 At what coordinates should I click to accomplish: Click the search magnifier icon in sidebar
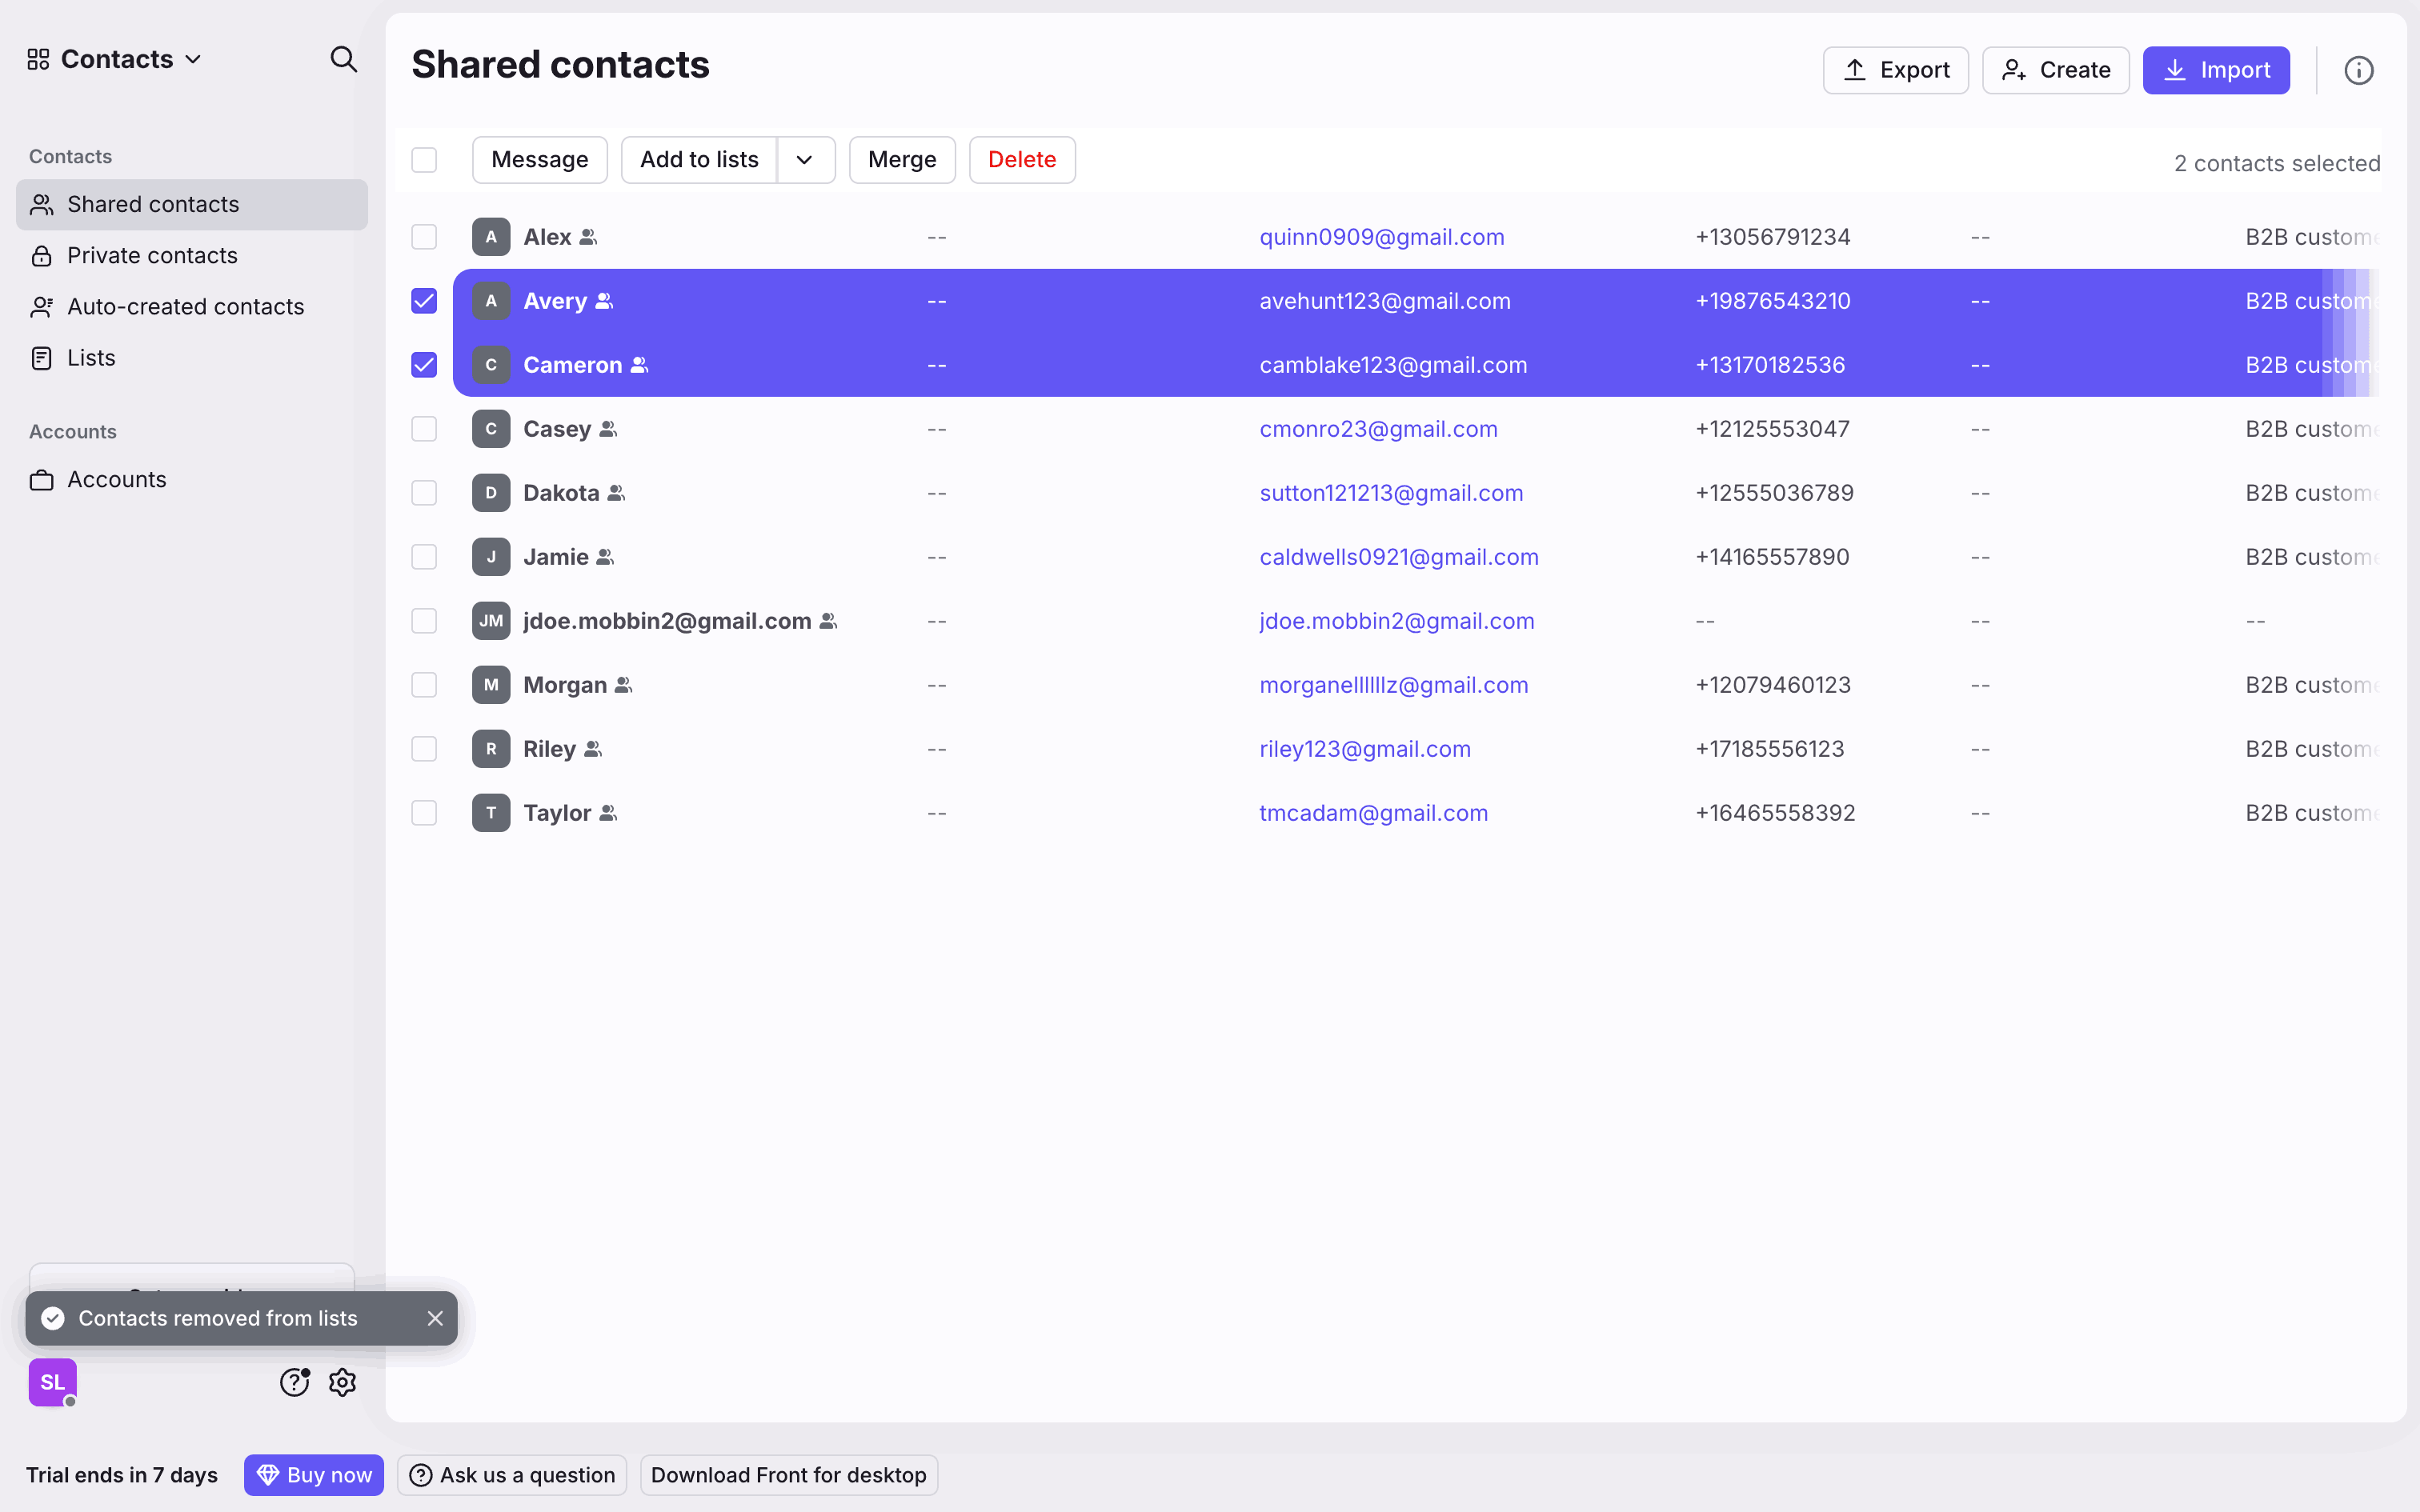click(x=343, y=60)
